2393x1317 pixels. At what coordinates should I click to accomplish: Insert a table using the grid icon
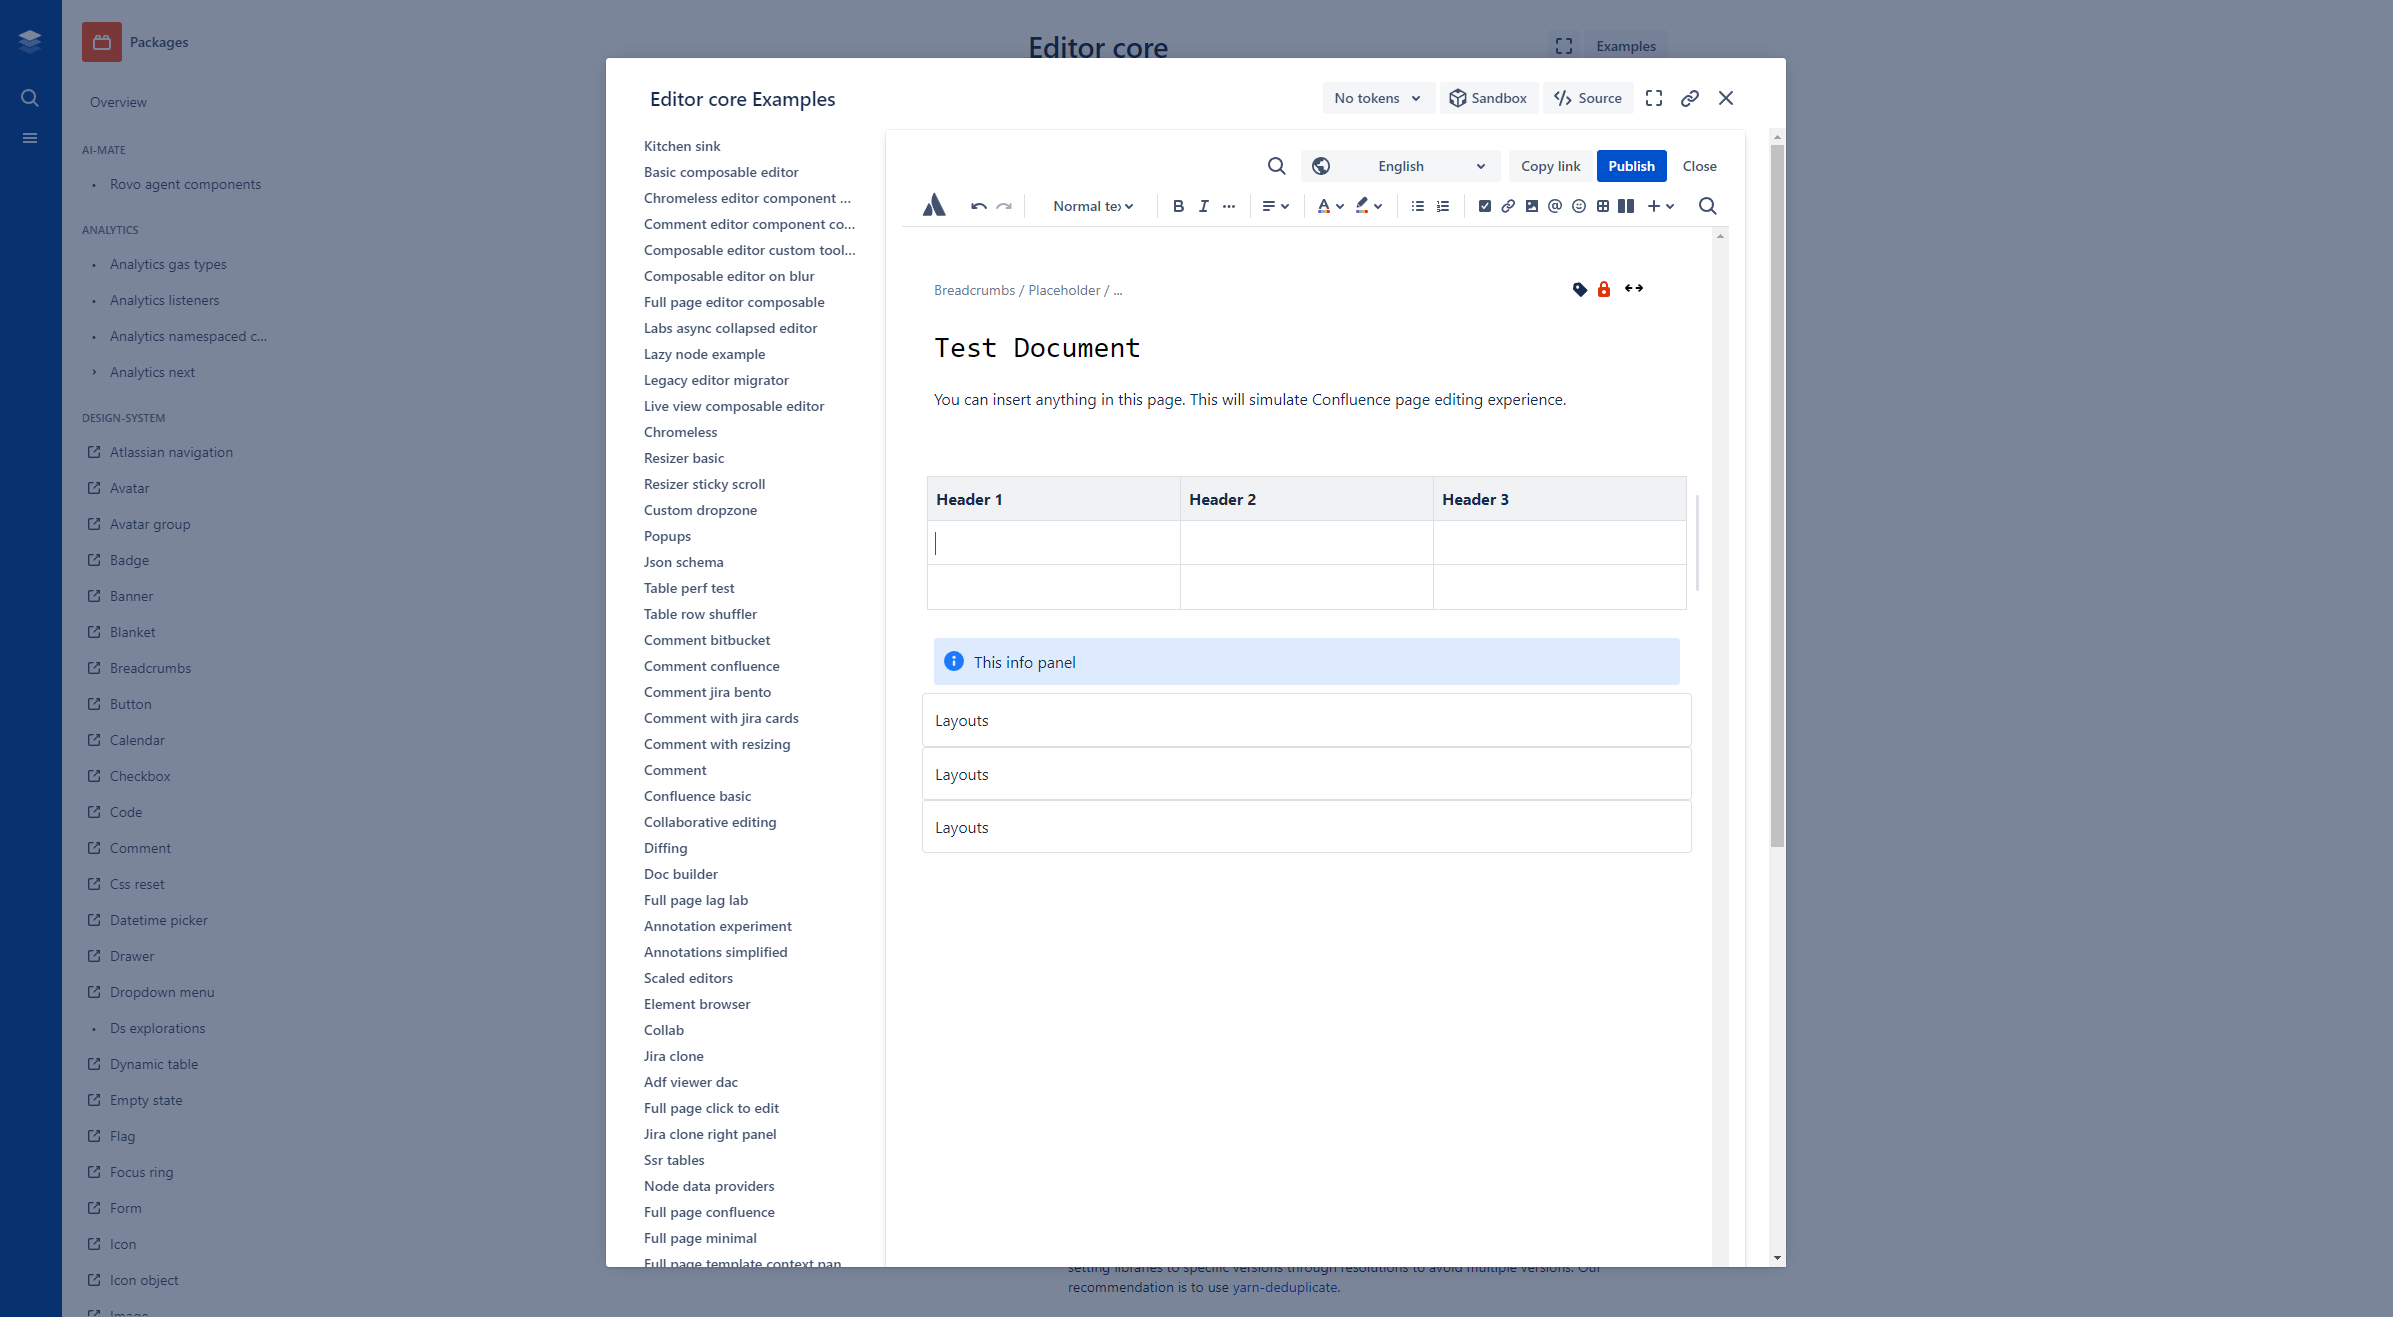[x=1603, y=206]
